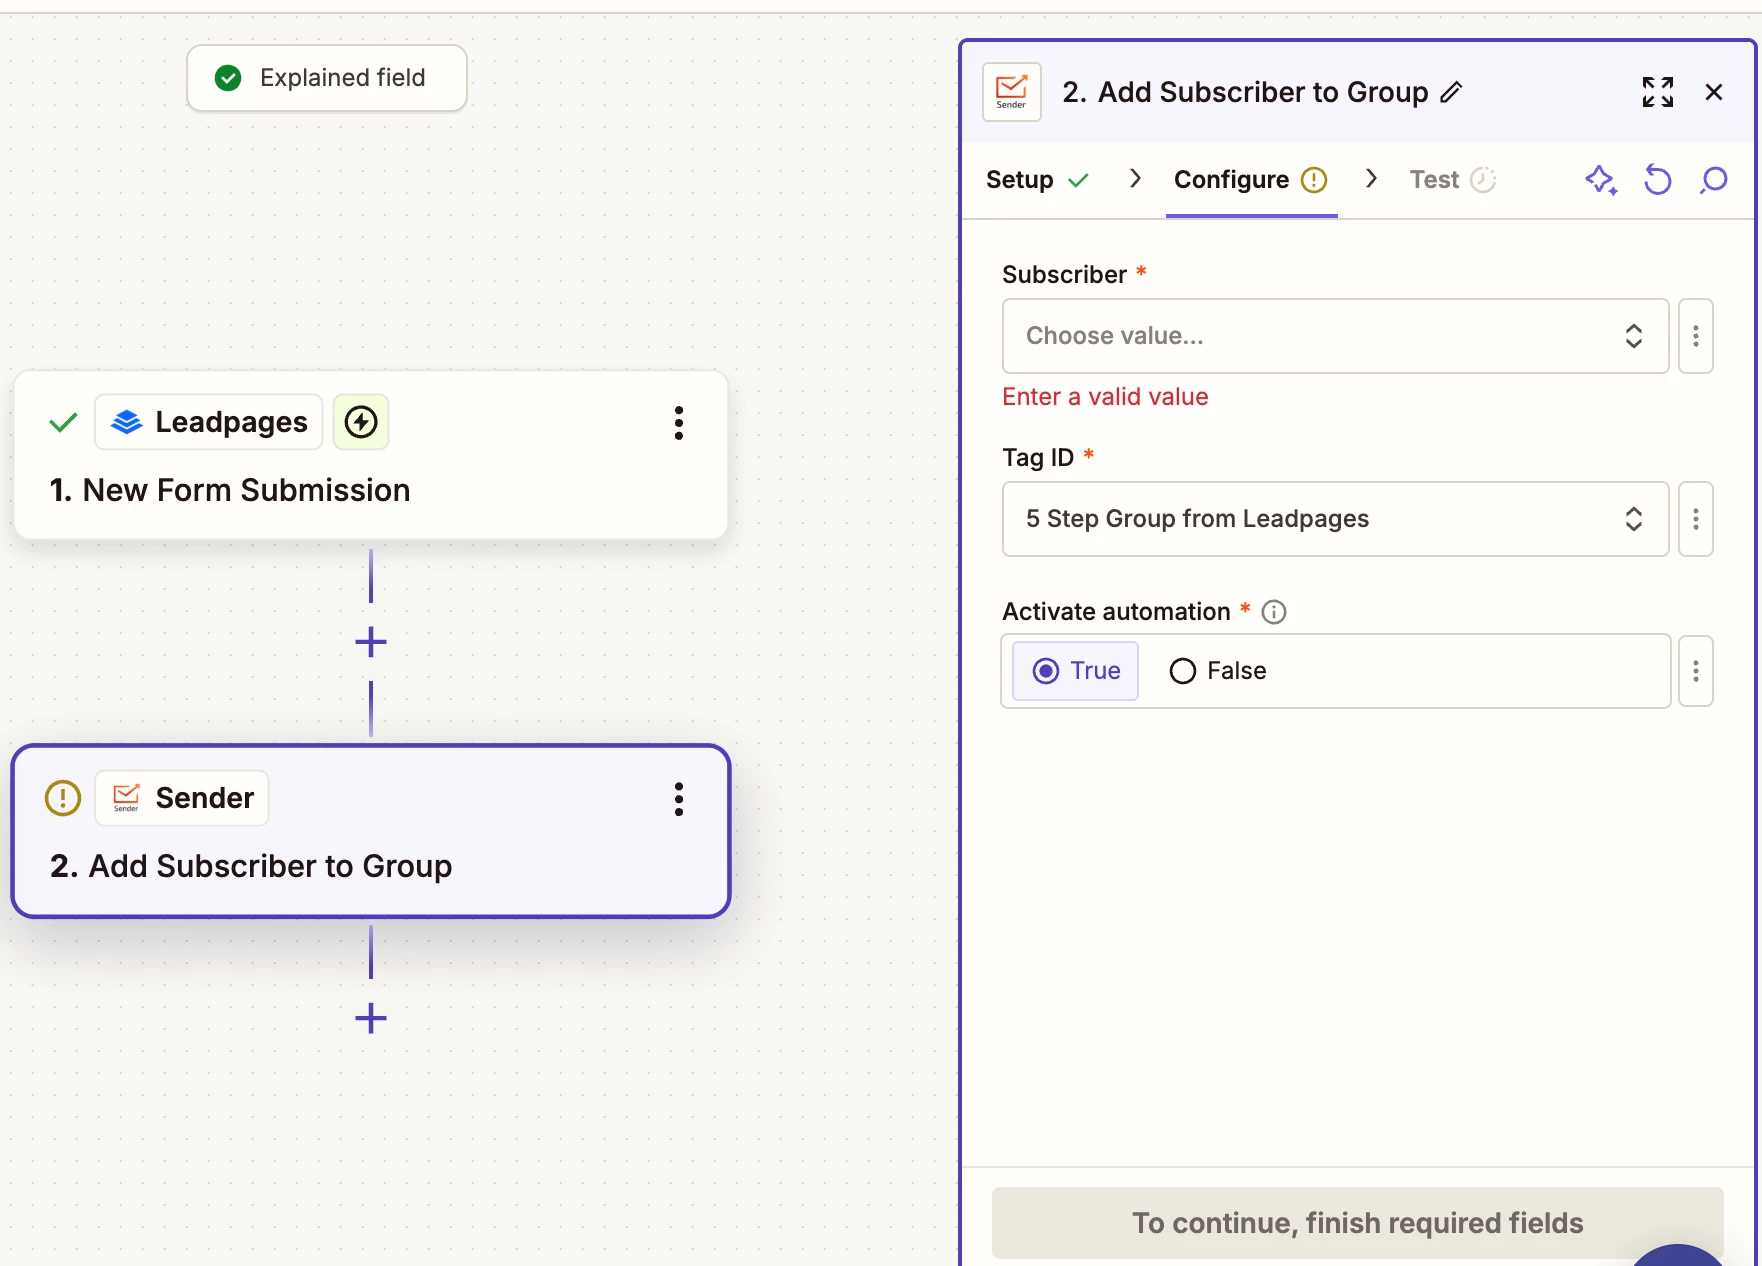Click the info icon beside Activate automation
The width and height of the screenshot is (1762, 1266).
click(1273, 612)
